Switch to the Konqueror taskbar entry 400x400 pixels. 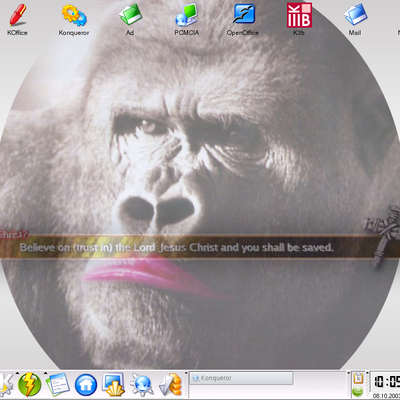point(241,378)
